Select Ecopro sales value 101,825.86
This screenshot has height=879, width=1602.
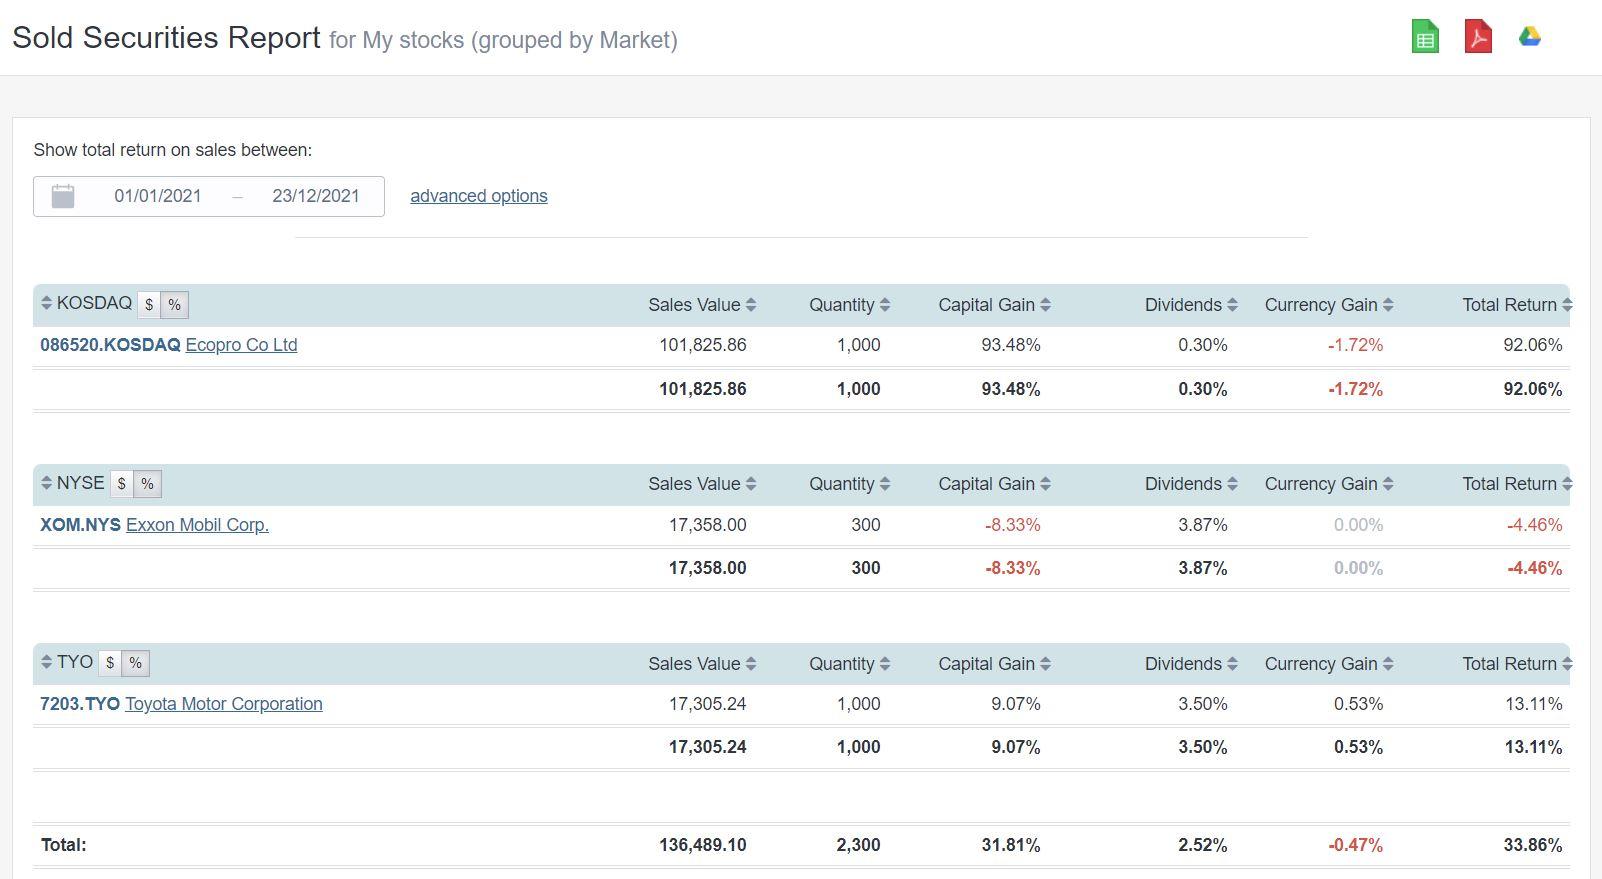coord(703,345)
